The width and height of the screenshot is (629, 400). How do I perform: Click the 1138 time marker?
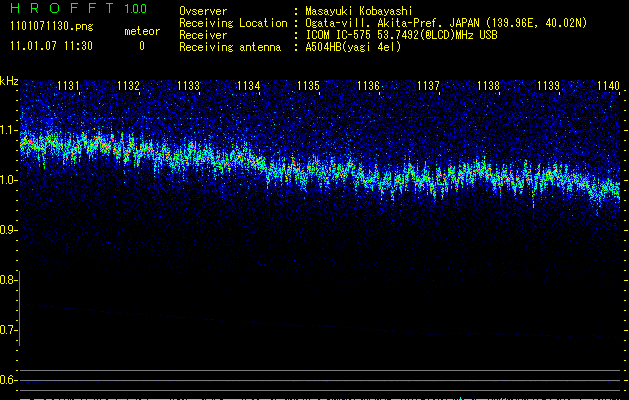tap(488, 87)
